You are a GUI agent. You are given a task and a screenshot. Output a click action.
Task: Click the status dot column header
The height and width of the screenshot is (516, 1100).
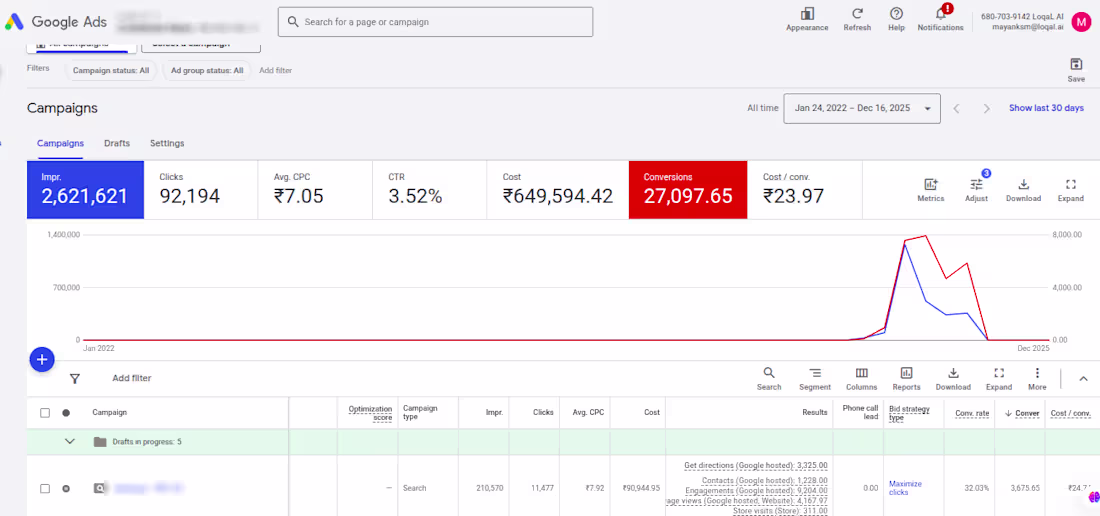66,413
